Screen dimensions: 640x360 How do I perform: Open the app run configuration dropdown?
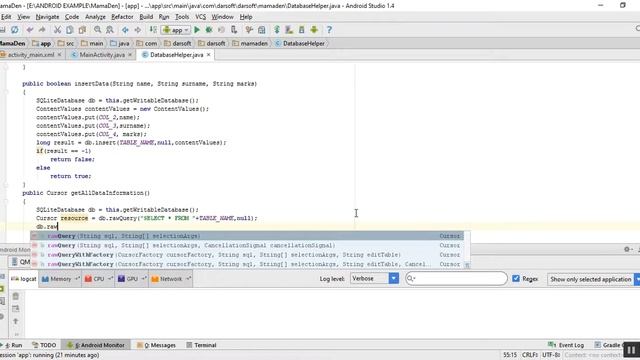(176, 30)
